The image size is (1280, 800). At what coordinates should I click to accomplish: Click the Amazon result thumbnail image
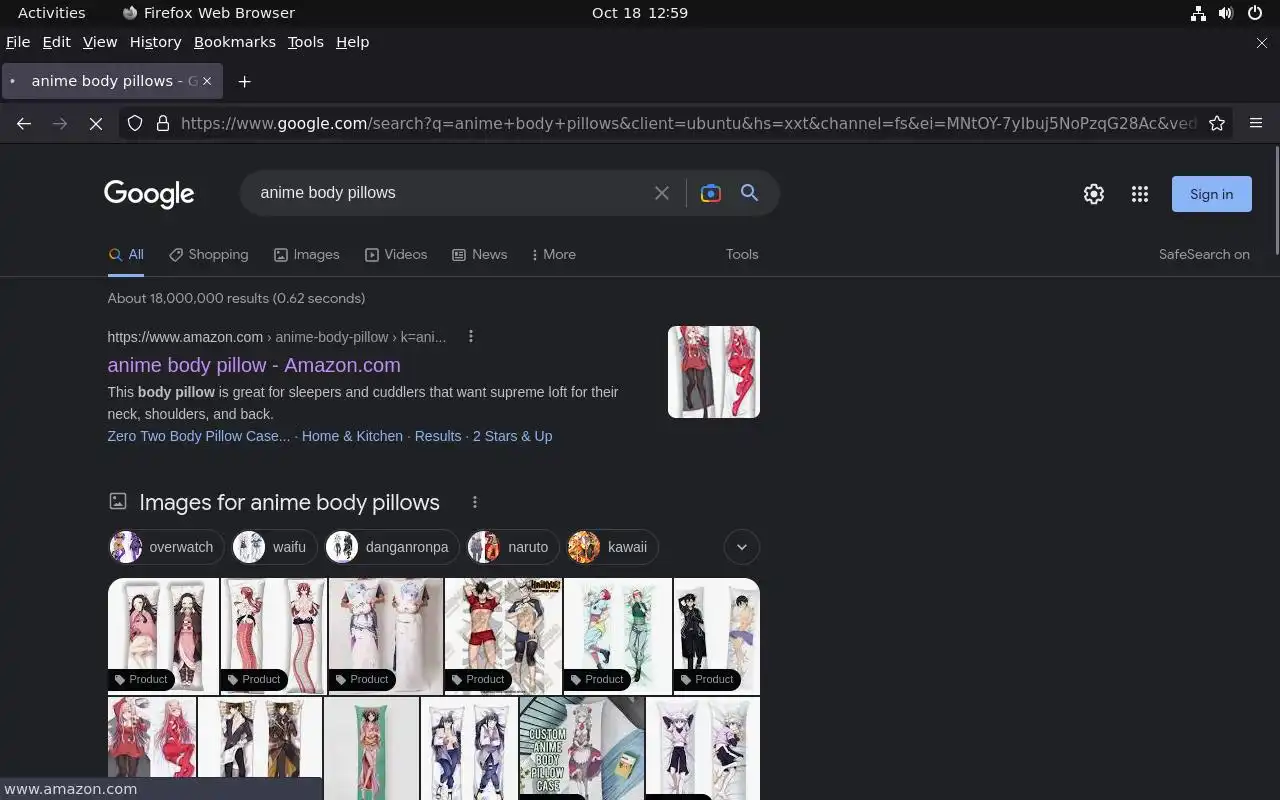coord(714,372)
